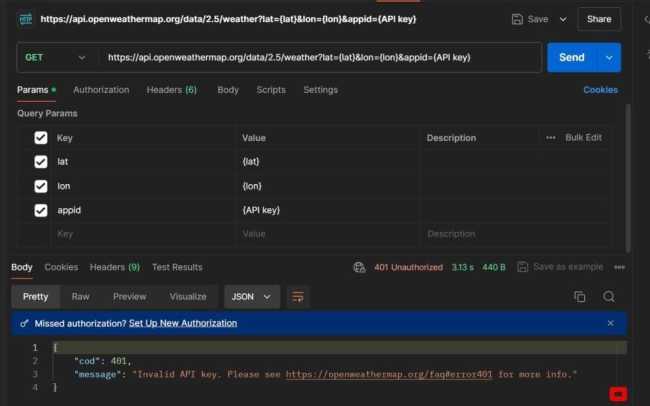
Task: Click the appid key cell
Action: pyautogui.click(x=143, y=210)
